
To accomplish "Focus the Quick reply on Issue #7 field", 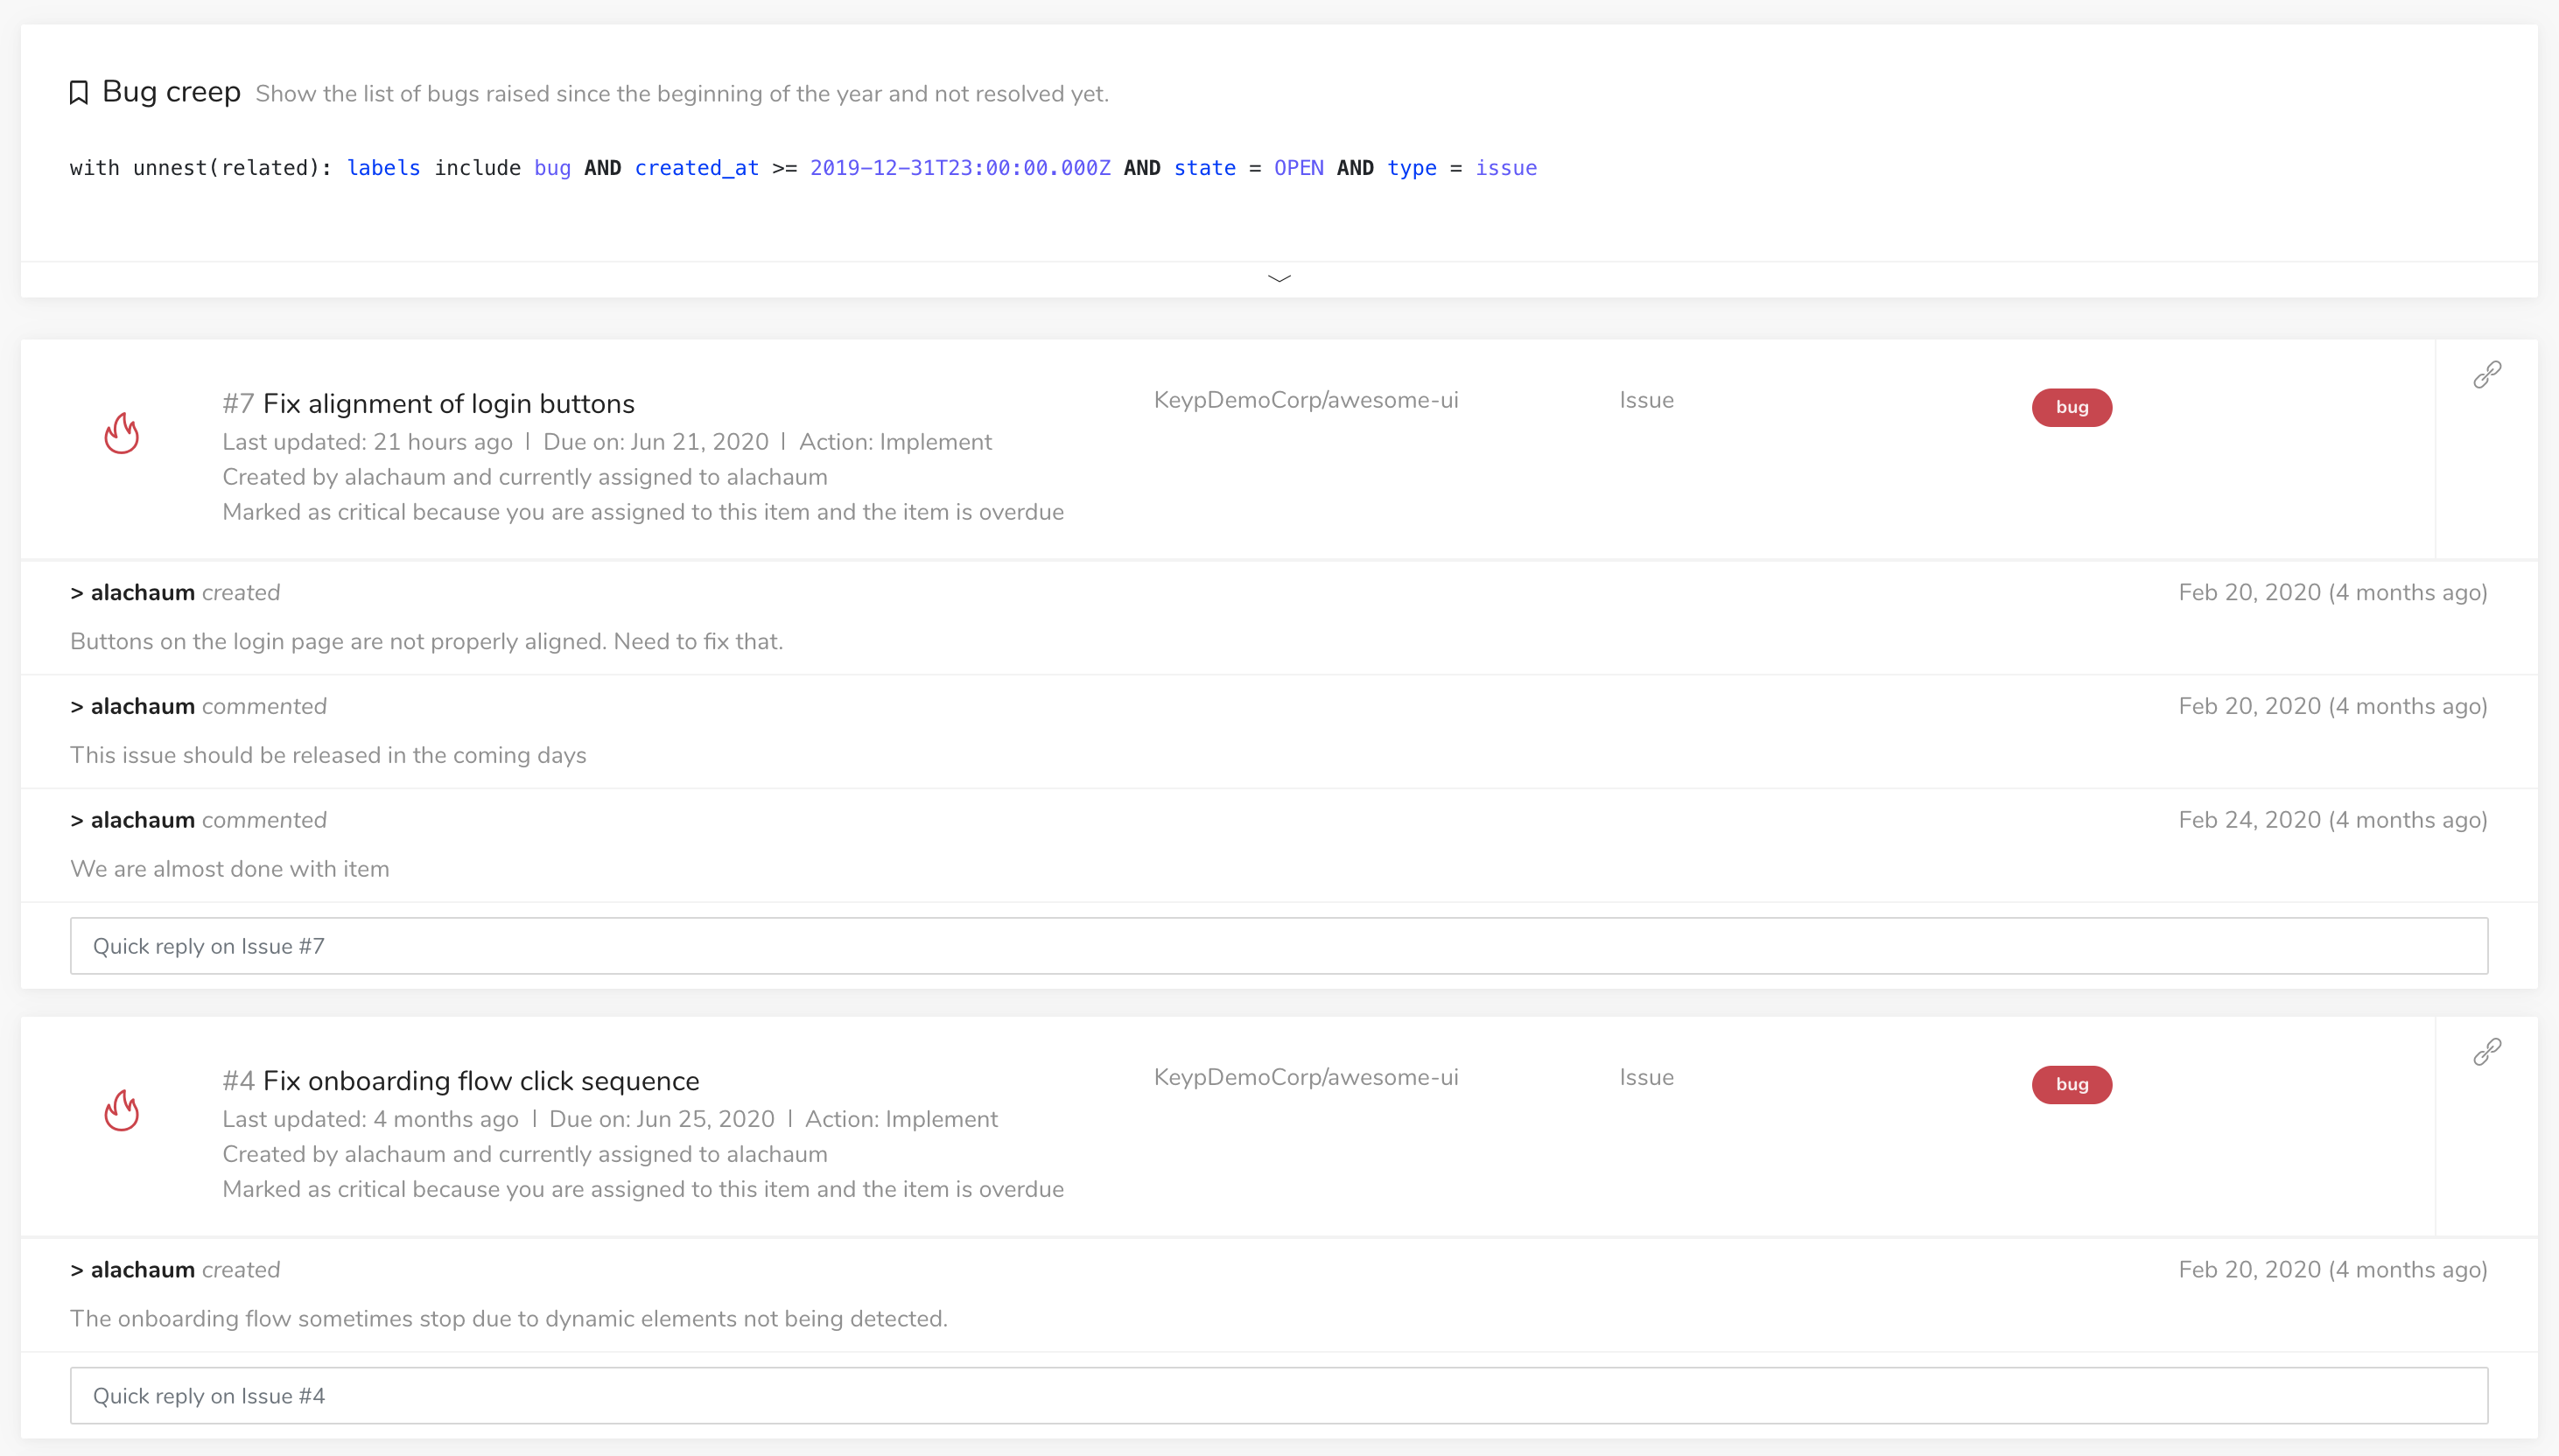I will pos(1279,946).
